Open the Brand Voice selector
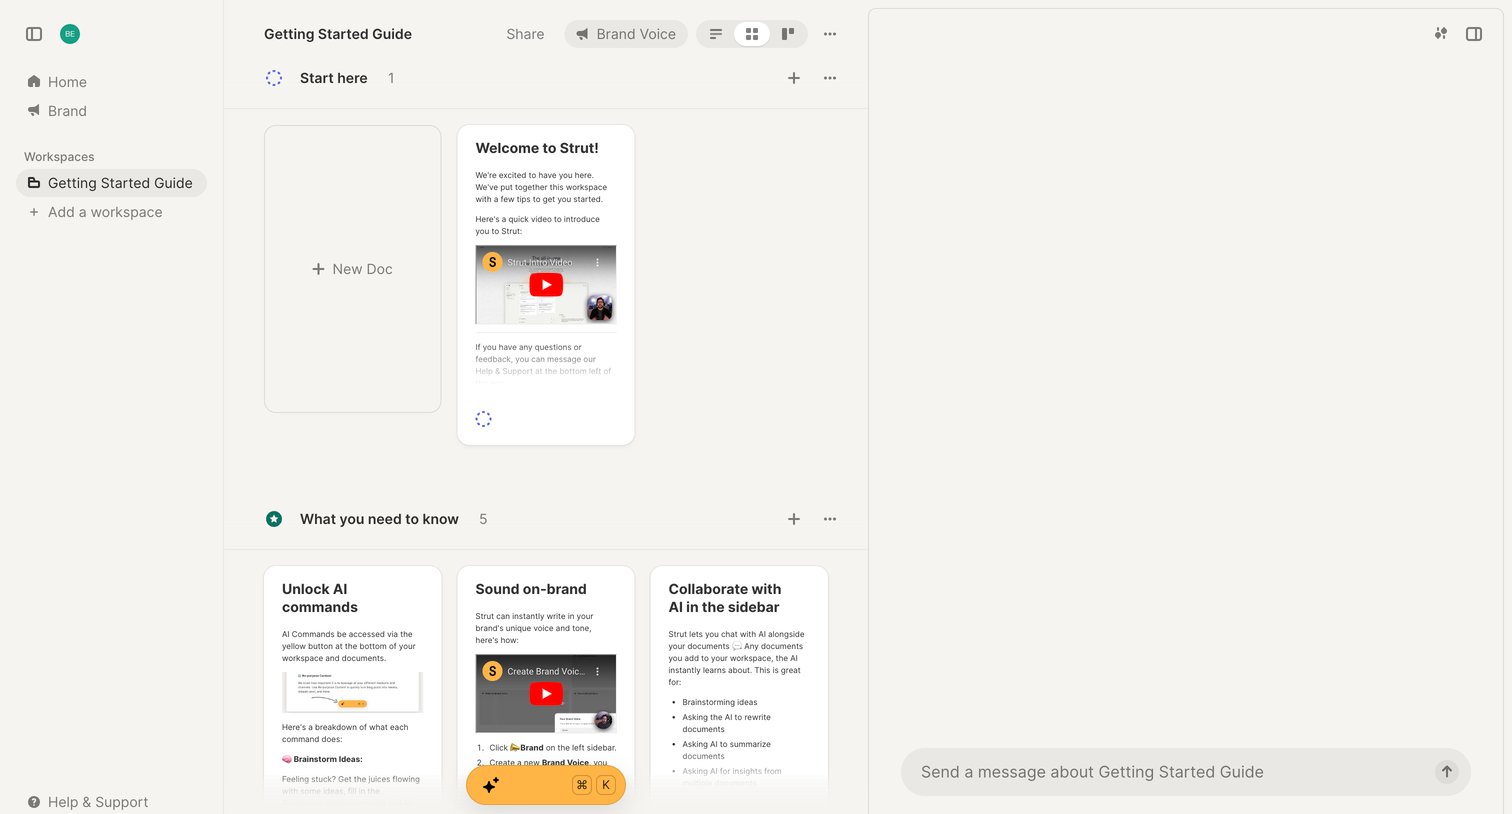This screenshot has height=814, width=1512. click(626, 34)
